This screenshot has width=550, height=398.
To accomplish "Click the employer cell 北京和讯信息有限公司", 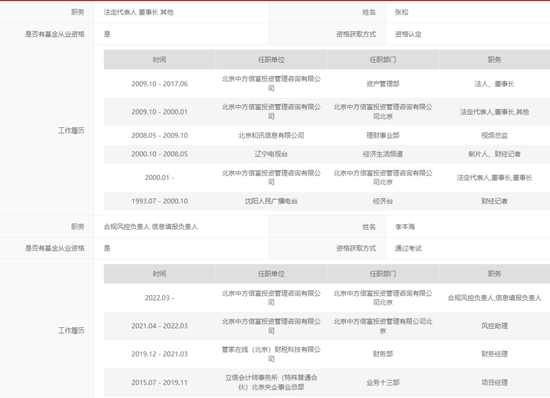I will click(271, 135).
